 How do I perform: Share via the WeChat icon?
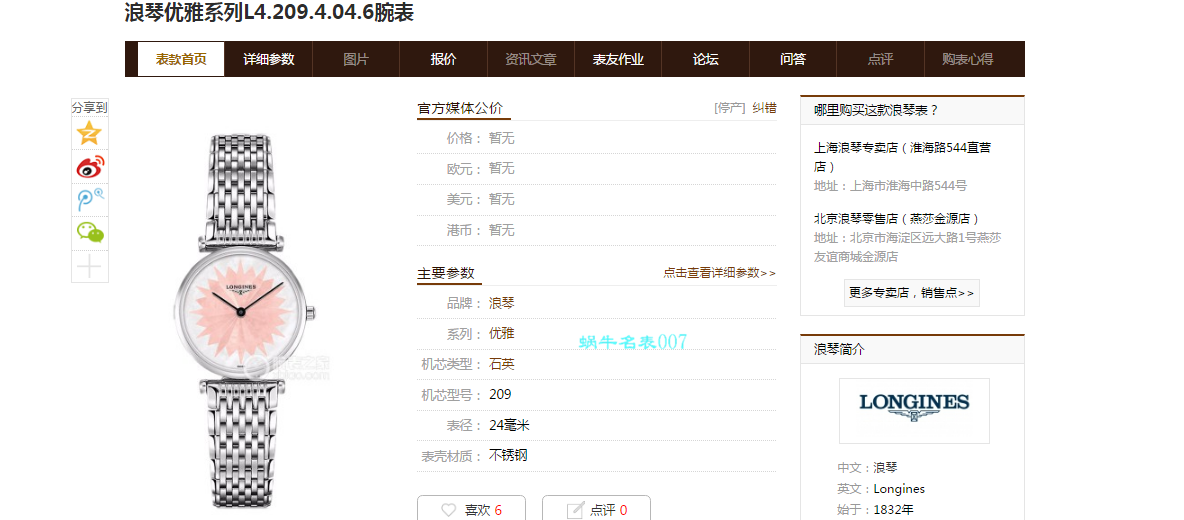[x=90, y=233]
